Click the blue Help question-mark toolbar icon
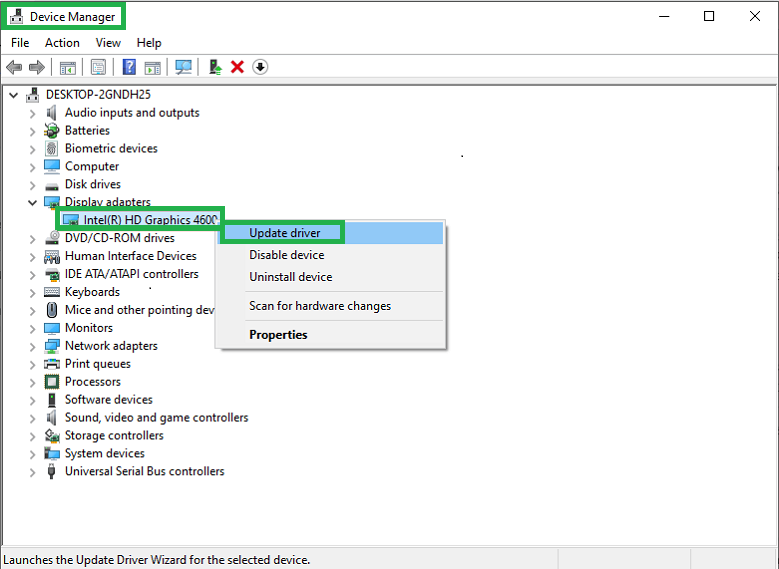Viewport: 779px width, 569px height. point(129,67)
